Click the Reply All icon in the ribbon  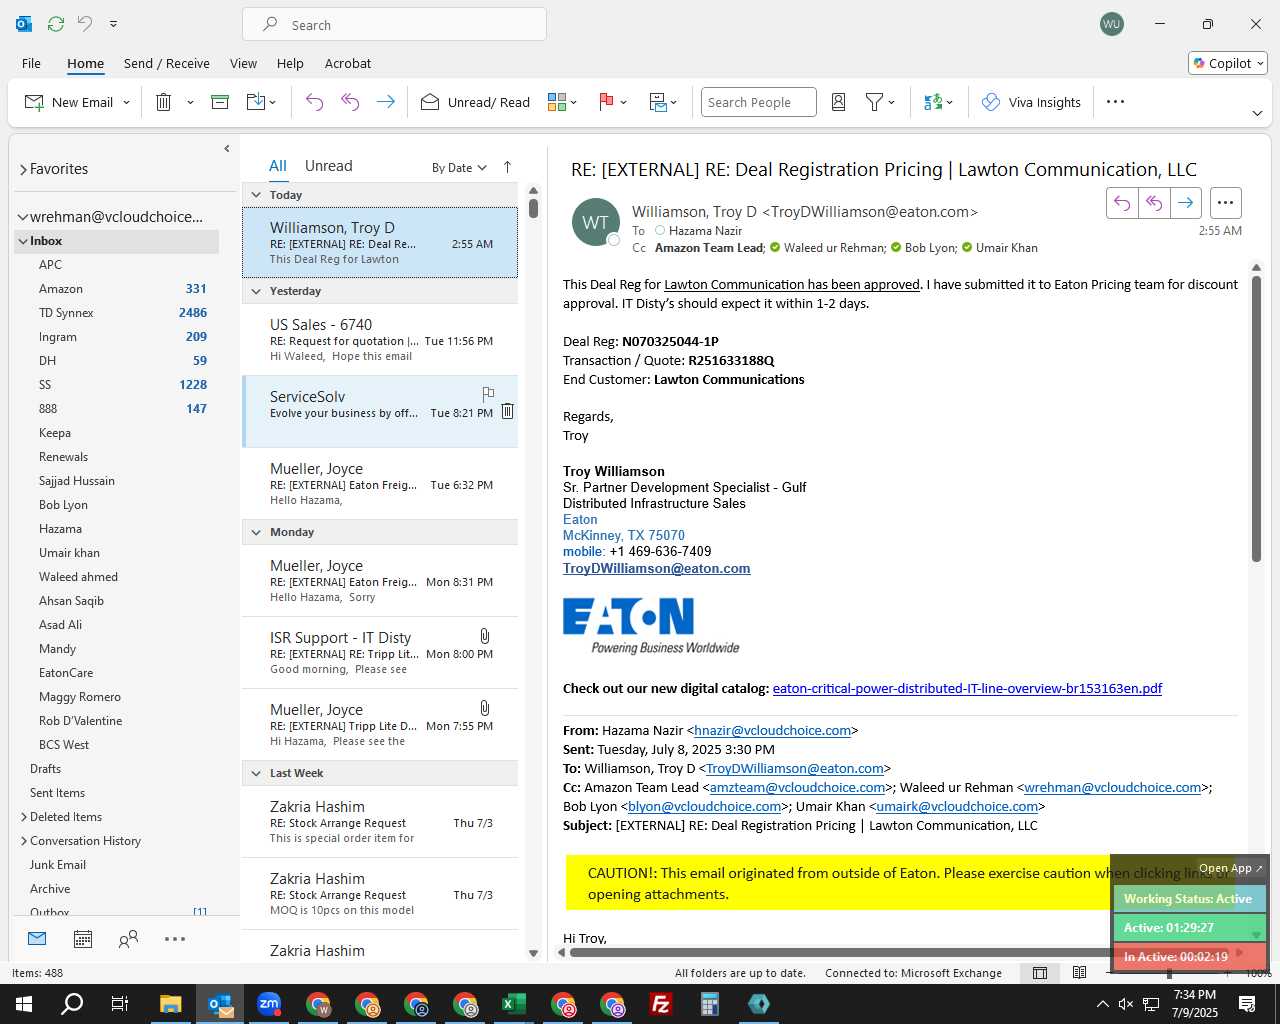coord(350,102)
